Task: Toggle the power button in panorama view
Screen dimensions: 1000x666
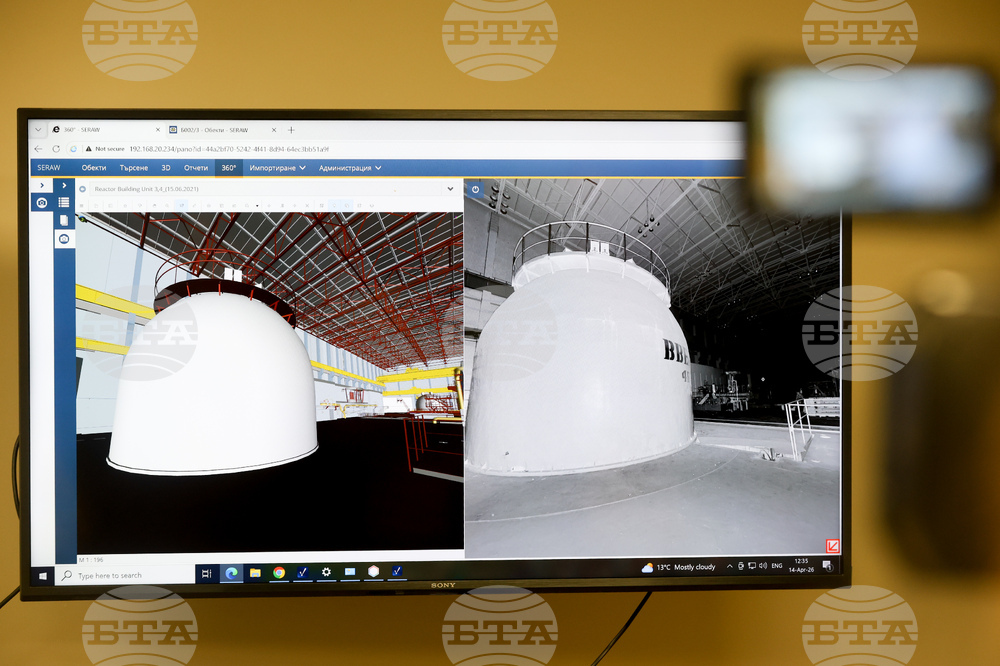Action: tap(475, 189)
